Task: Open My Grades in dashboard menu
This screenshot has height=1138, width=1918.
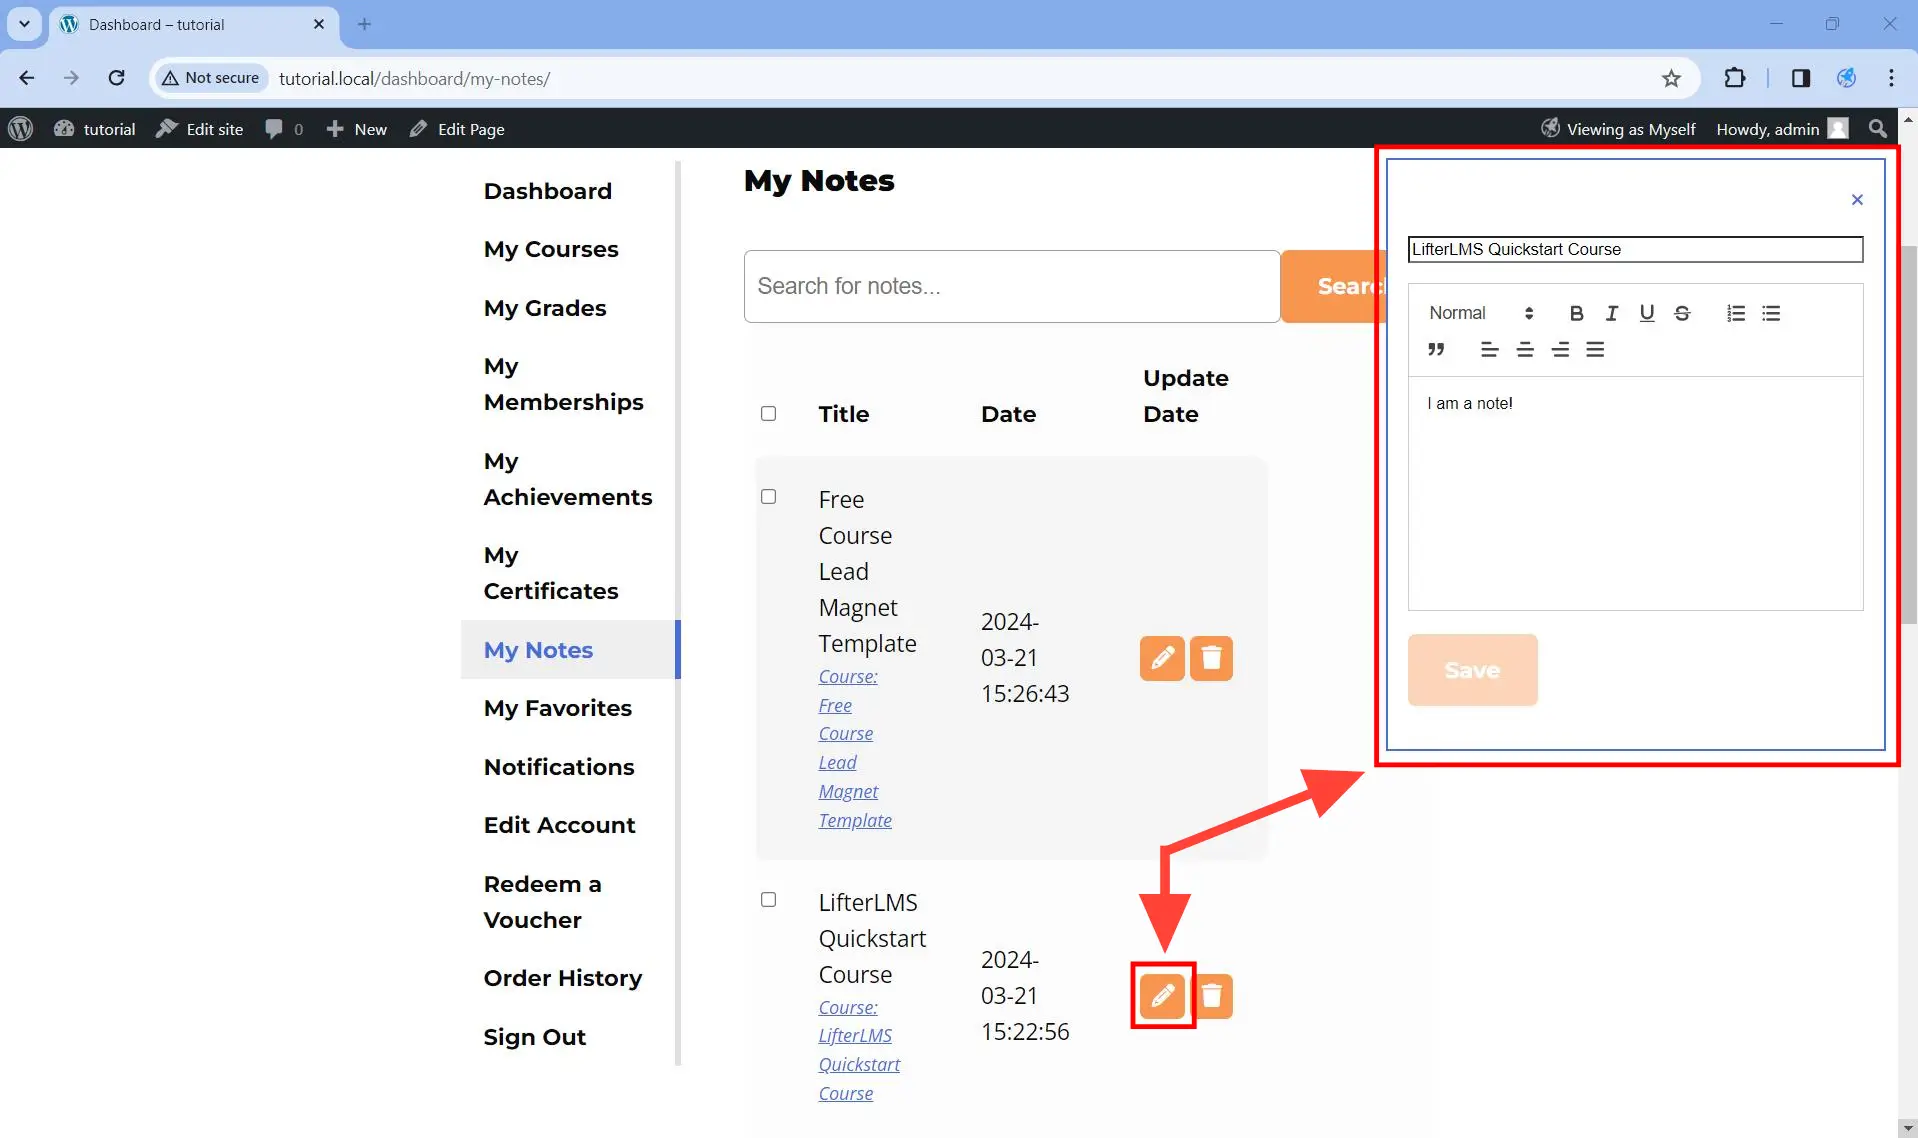Action: 545,308
